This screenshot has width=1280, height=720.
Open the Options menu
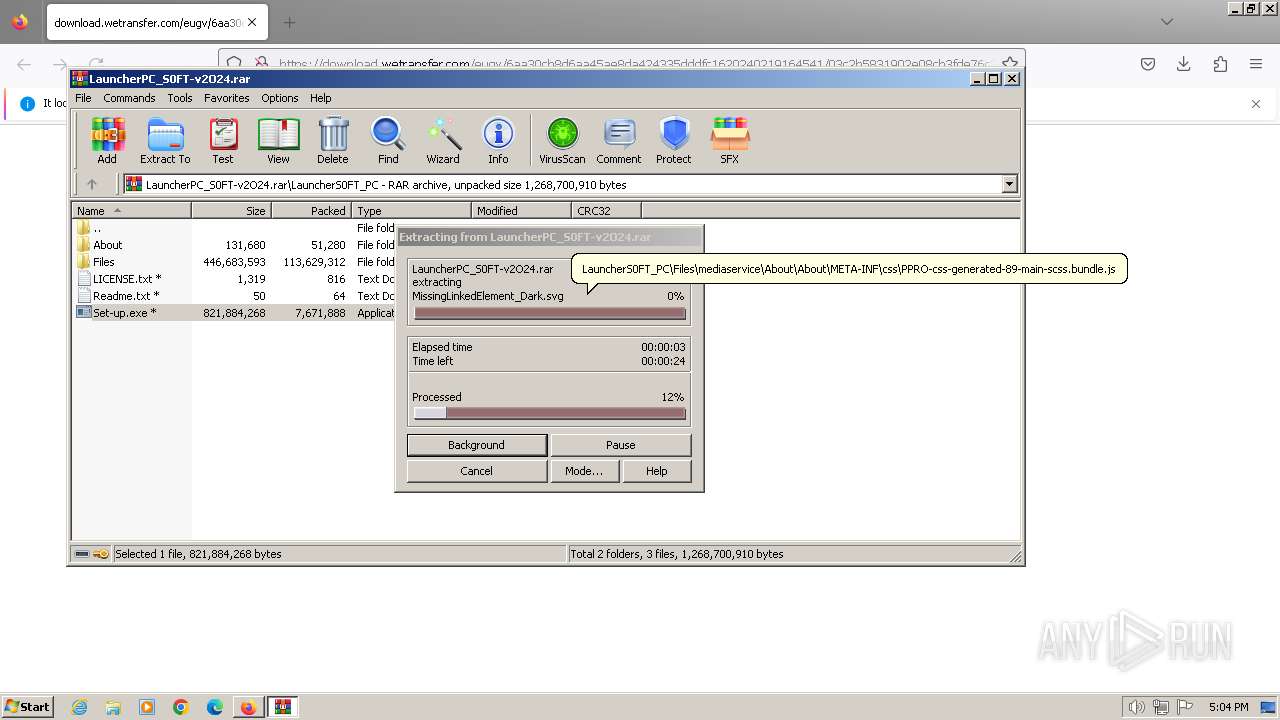point(280,98)
